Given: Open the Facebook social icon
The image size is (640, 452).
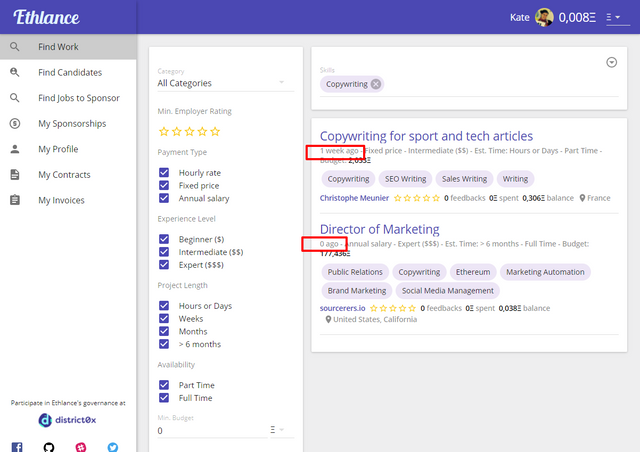Looking at the screenshot, I should [17, 447].
